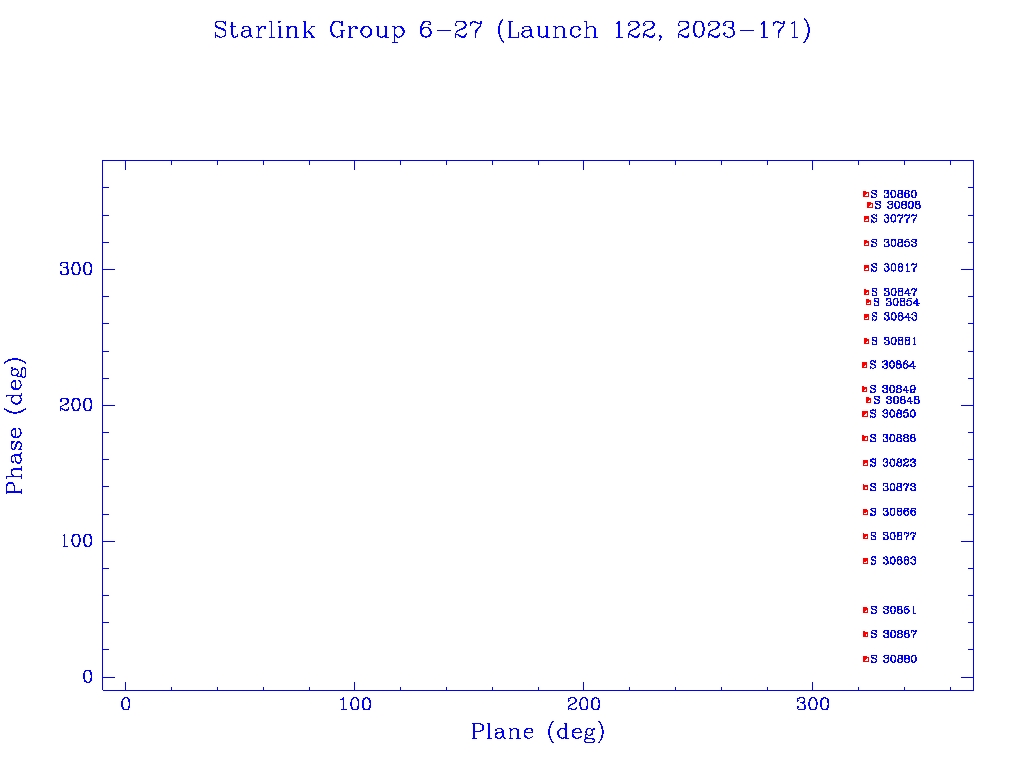Click the S 30864 satellite label
Viewport: 1024px width, 768px height.
(892, 365)
